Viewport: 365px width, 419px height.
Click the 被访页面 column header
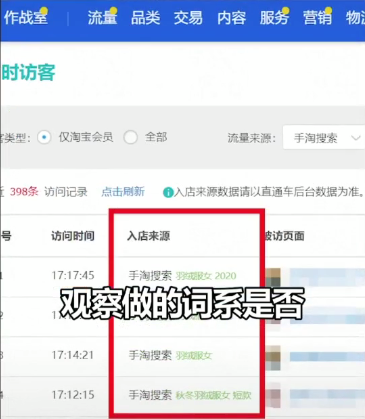pyautogui.click(x=284, y=236)
